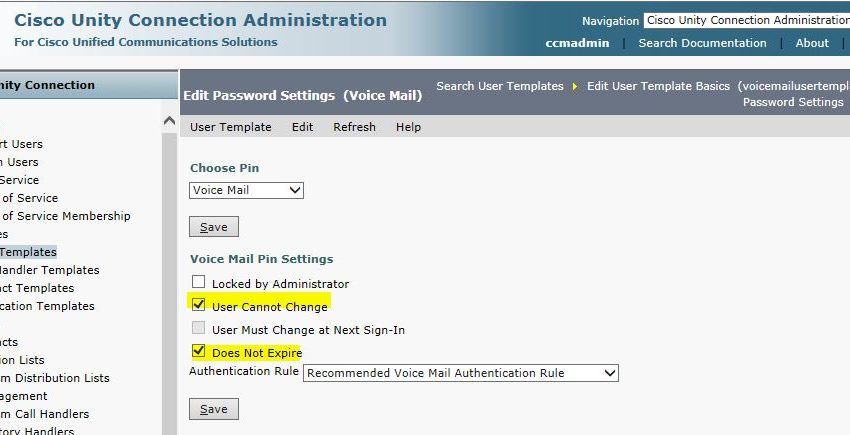Click the About link in header
This screenshot has height=435, width=850.
[812, 43]
